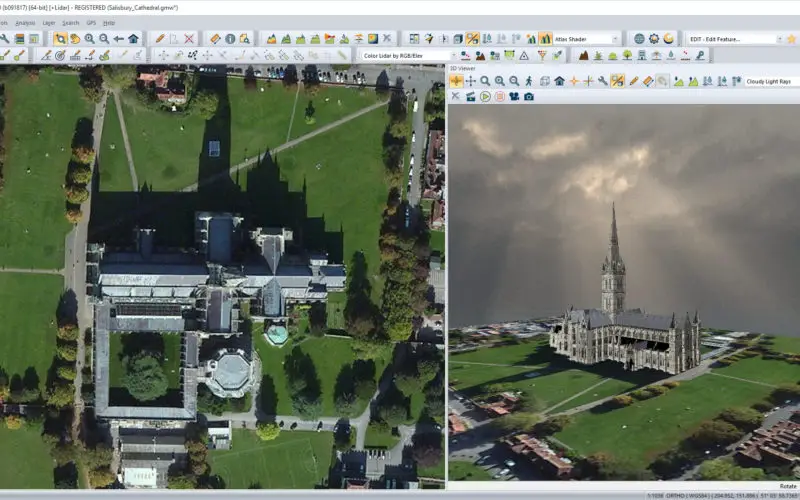800x500 pixels.
Task: Open the wrench settings in 3D Viewer
Action: 603,81
